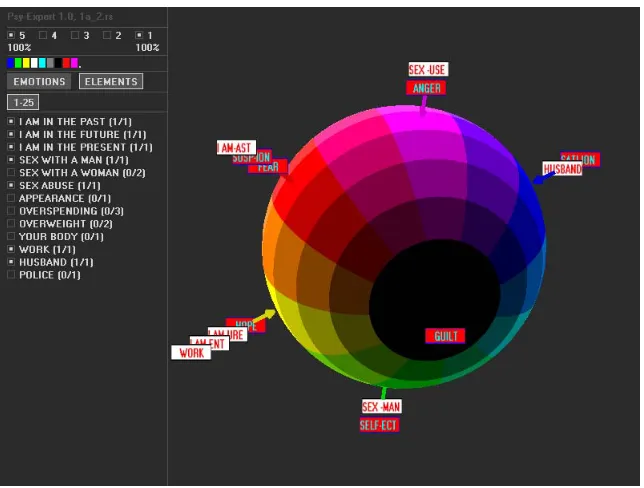Pick the red color swatch
644x488 pixels.
[66, 63]
